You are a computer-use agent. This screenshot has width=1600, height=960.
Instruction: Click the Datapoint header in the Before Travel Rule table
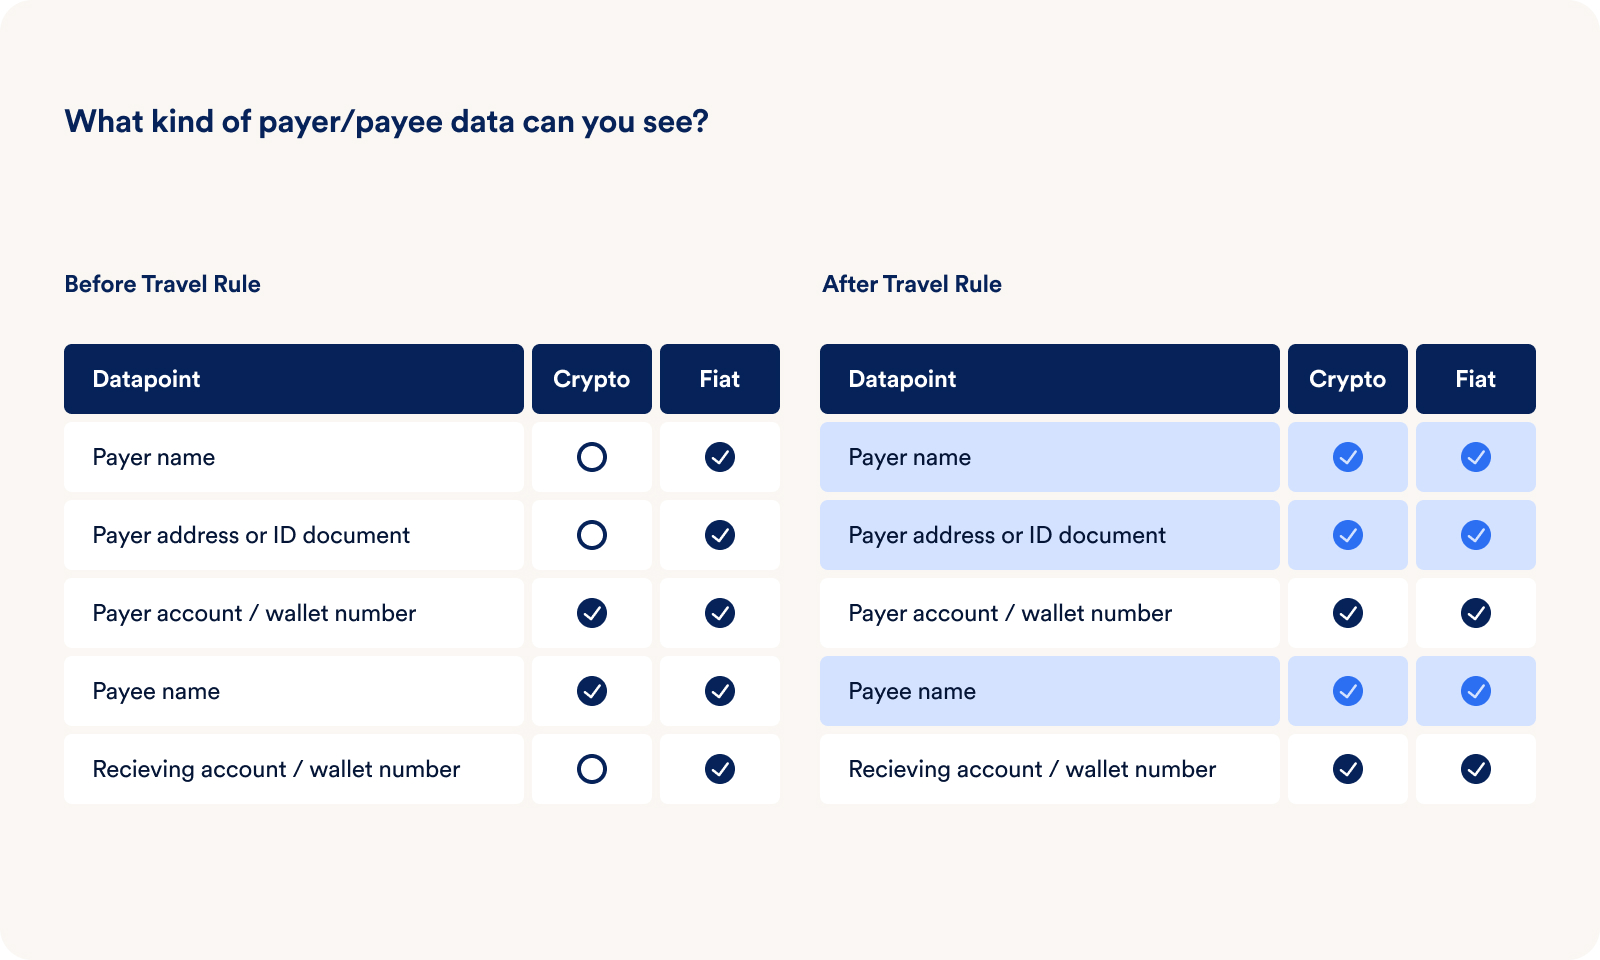[146, 379]
